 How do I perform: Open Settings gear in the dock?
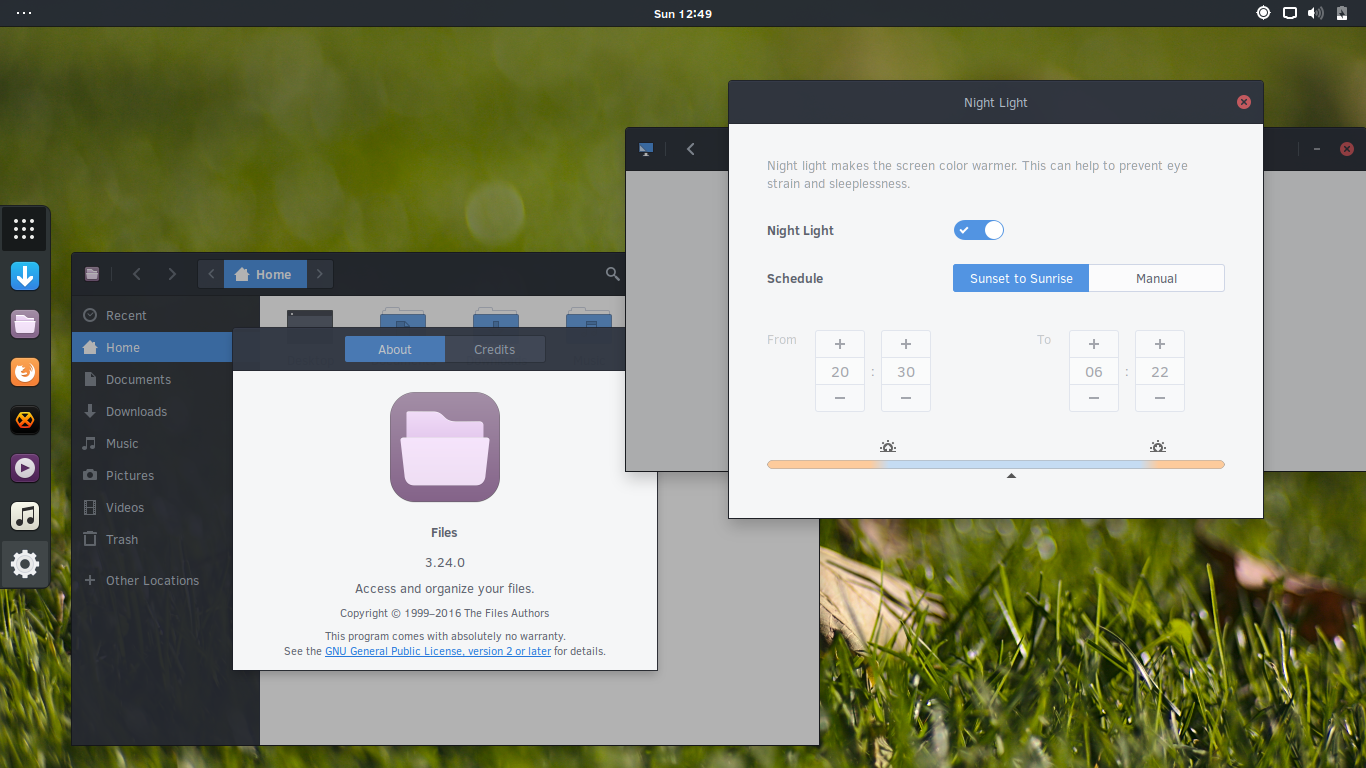click(25, 564)
